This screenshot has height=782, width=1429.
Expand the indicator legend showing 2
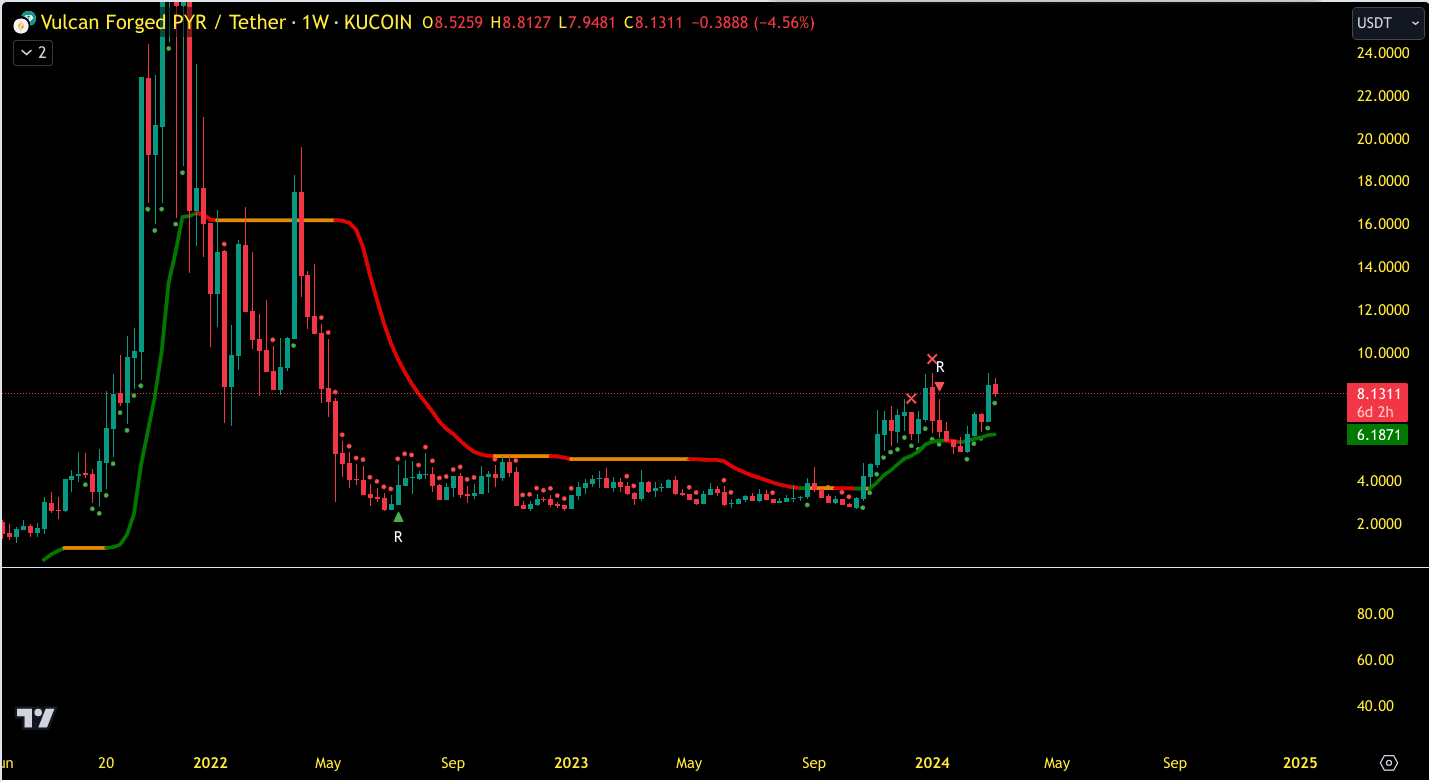(33, 53)
